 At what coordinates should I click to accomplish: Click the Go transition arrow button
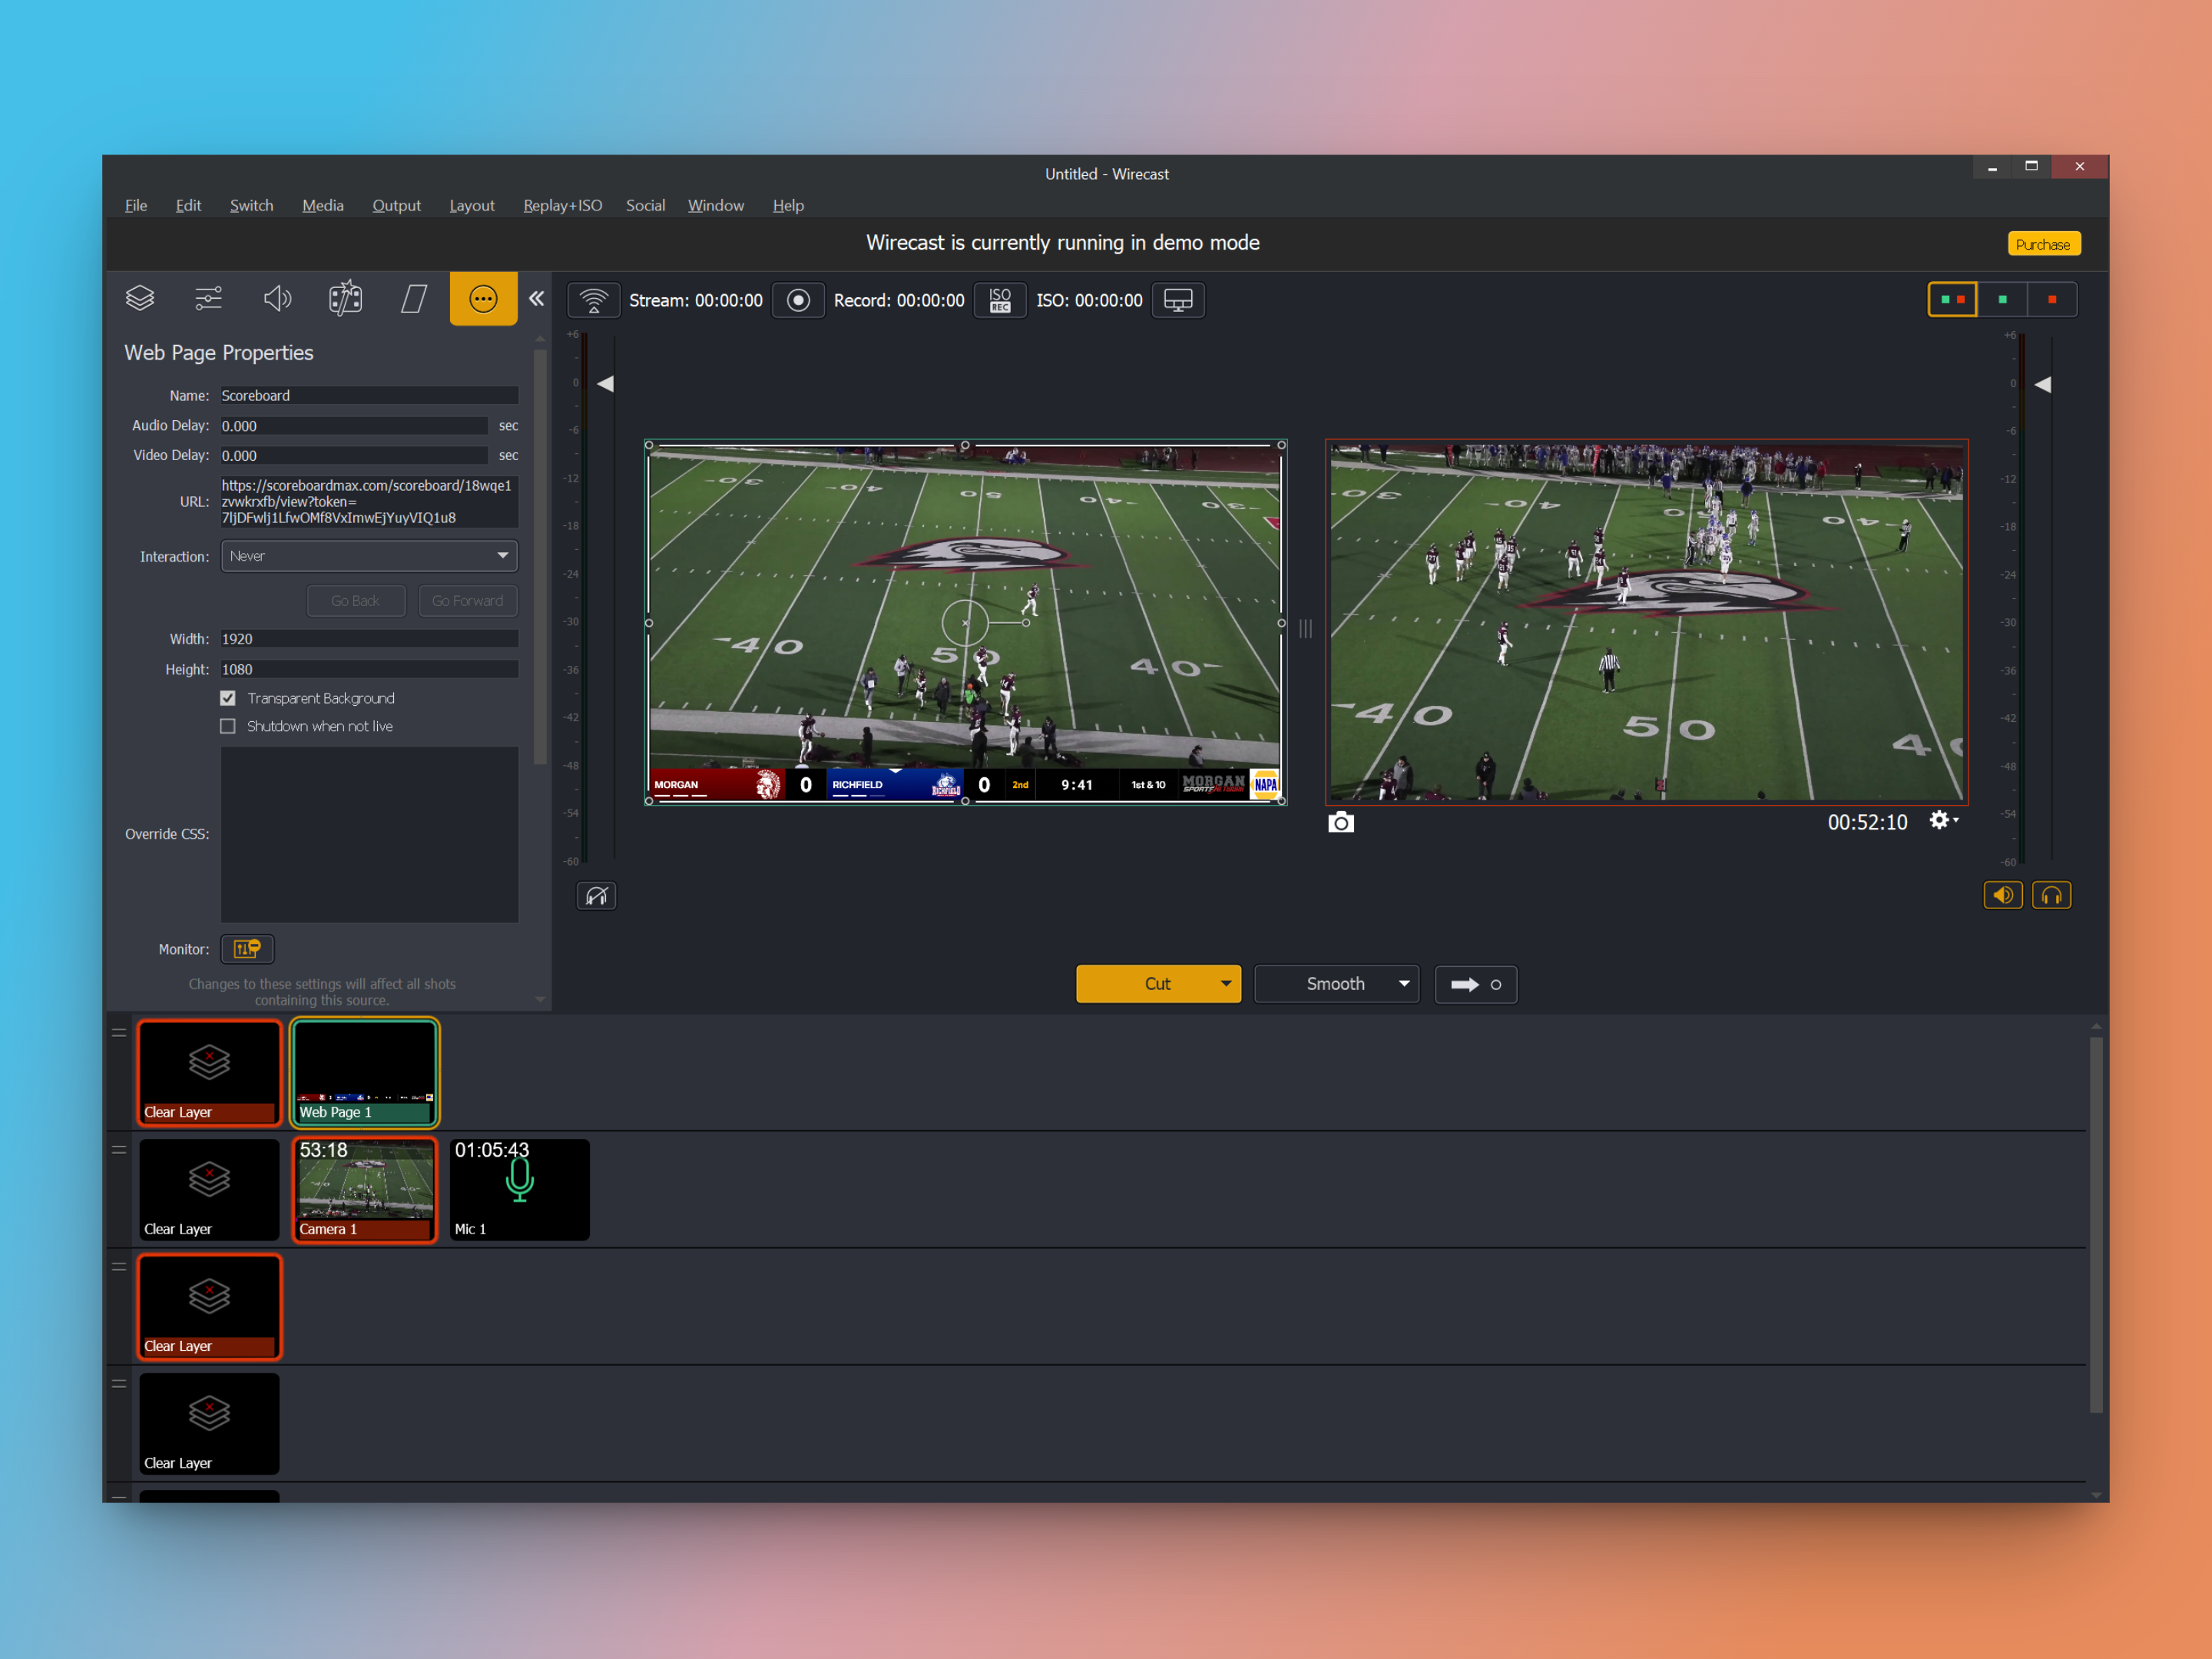tap(1476, 984)
